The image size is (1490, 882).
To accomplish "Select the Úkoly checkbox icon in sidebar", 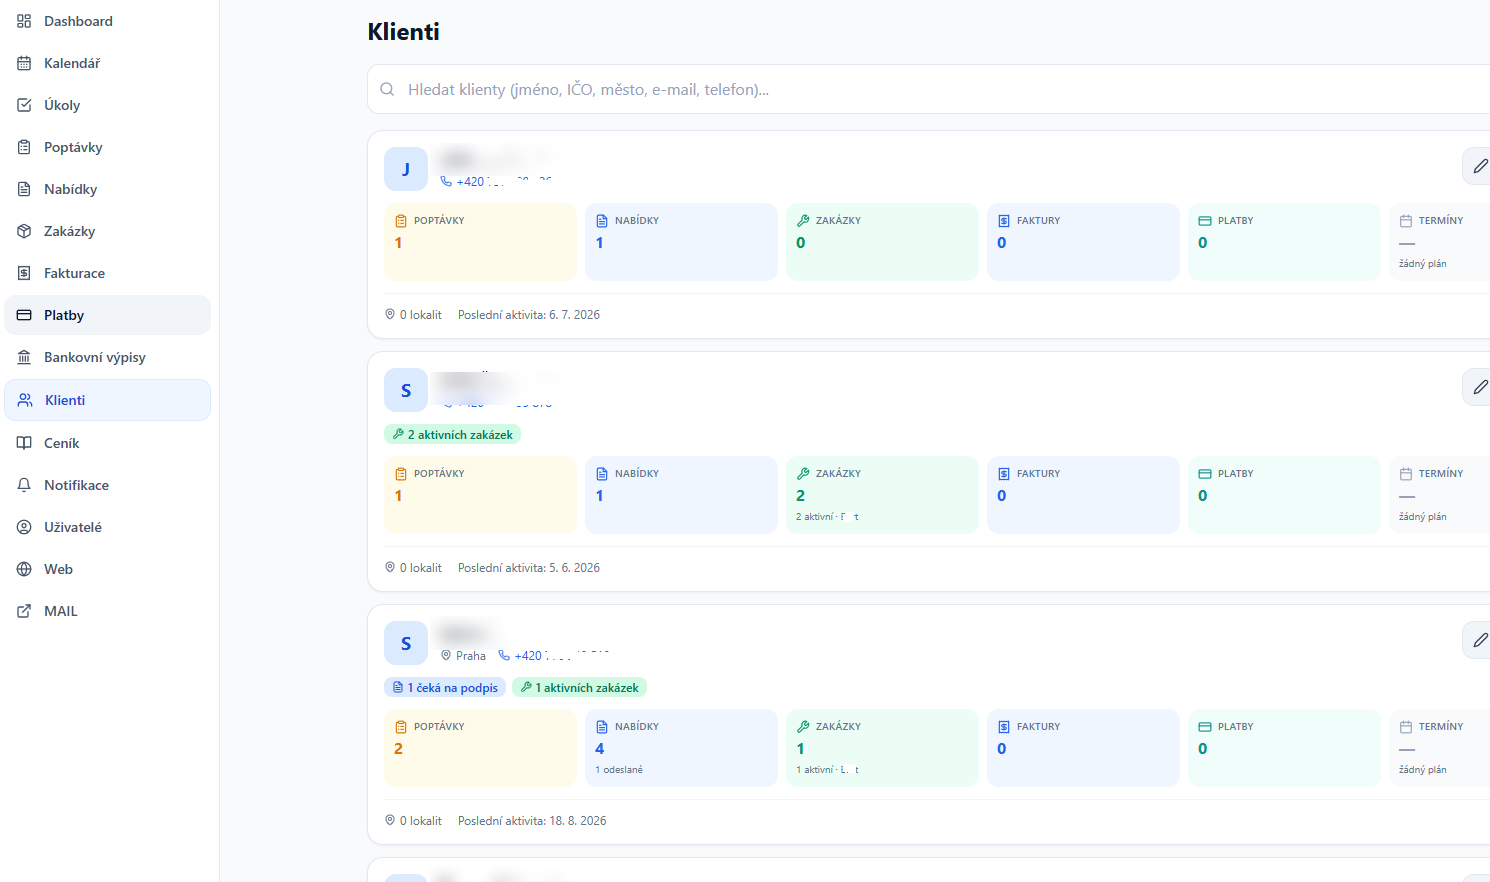I will 24,105.
